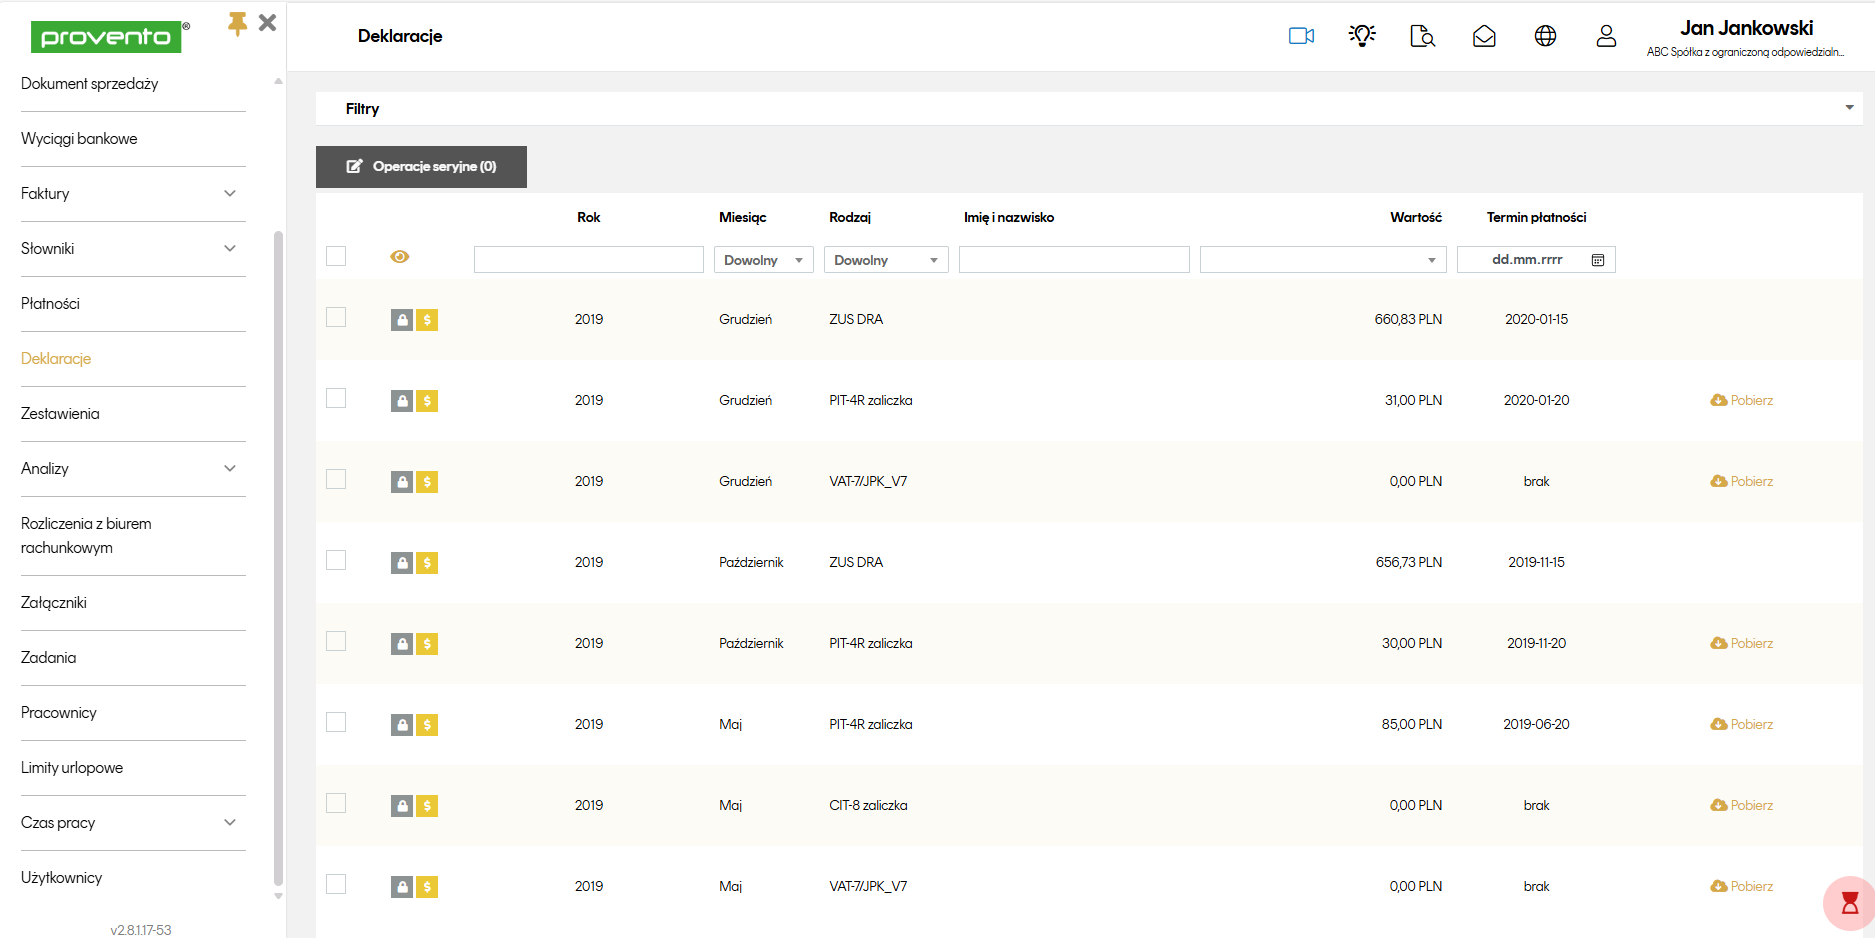Toggle the eye visibility icon in filter row
The height and width of the screenshot is (938, 1875).
(x=400, y=257)
